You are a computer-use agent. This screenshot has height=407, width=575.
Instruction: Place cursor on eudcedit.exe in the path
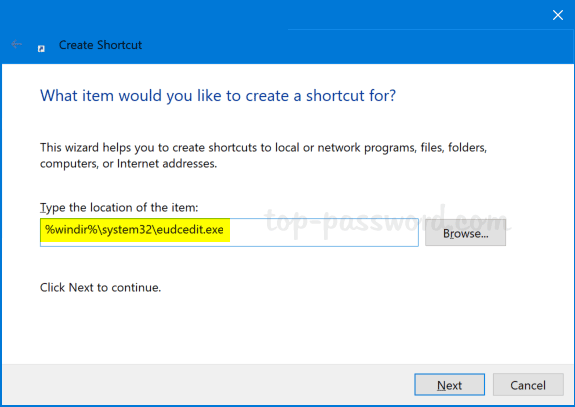[190, 230]
